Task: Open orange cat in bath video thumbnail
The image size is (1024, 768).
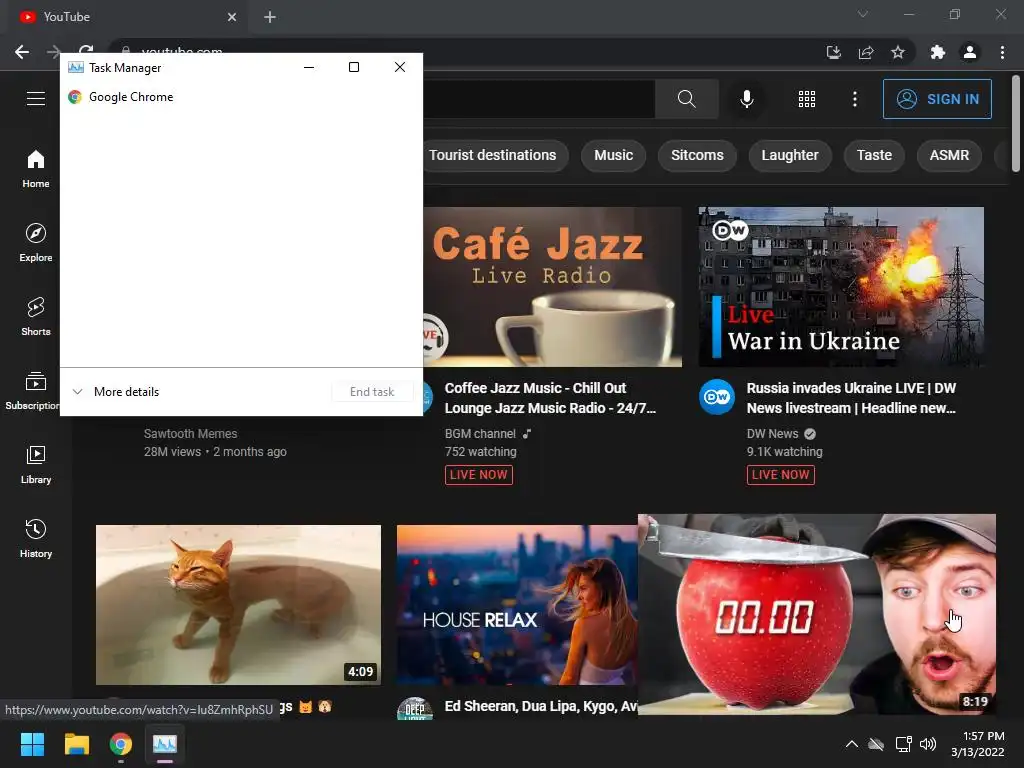Action: [x=238, y=605]
